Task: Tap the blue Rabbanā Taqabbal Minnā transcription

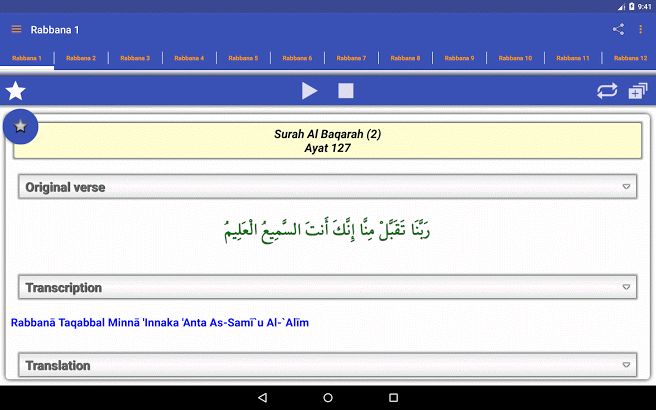Action: [160, 323]
